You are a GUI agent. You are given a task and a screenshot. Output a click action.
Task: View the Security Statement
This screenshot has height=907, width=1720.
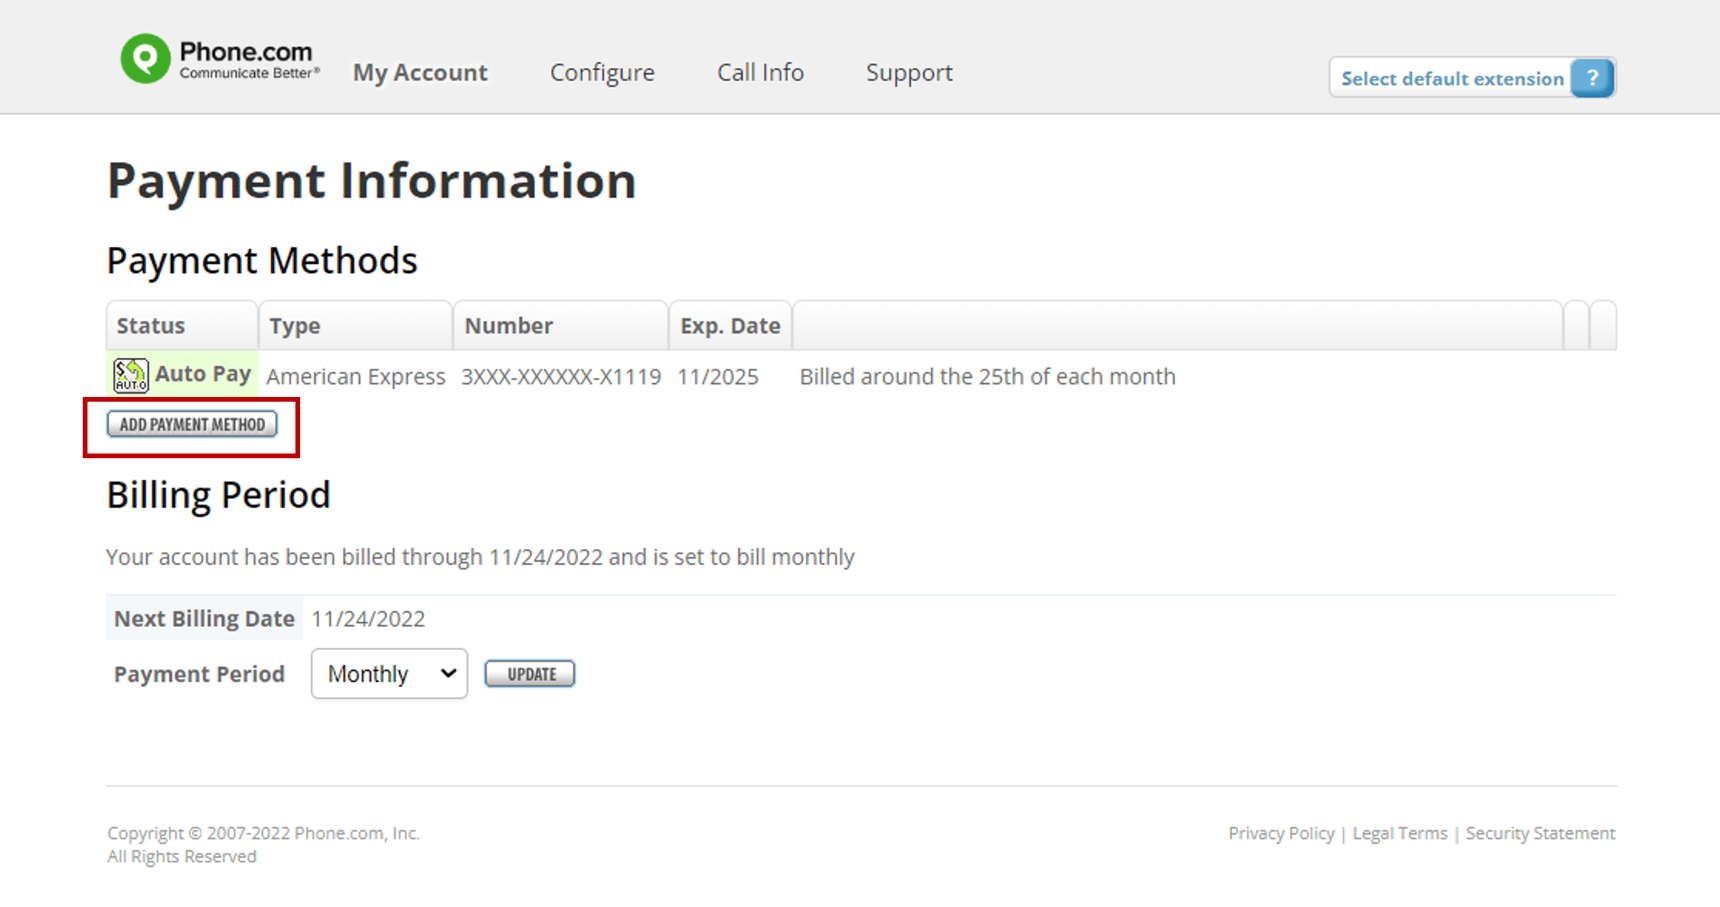point(1541,832)
